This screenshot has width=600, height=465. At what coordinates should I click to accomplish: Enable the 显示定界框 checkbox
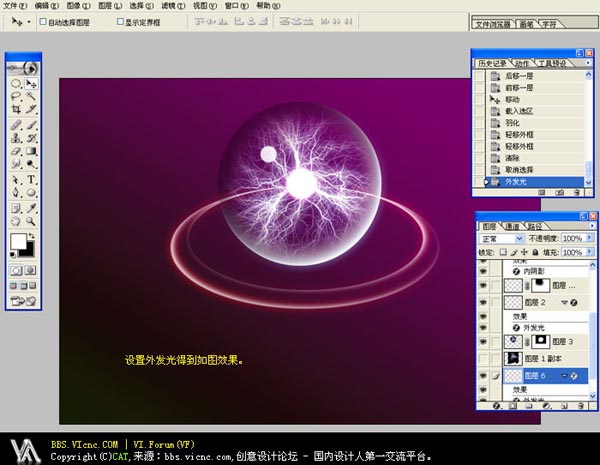pyautogui.click(x=117, y=21)
